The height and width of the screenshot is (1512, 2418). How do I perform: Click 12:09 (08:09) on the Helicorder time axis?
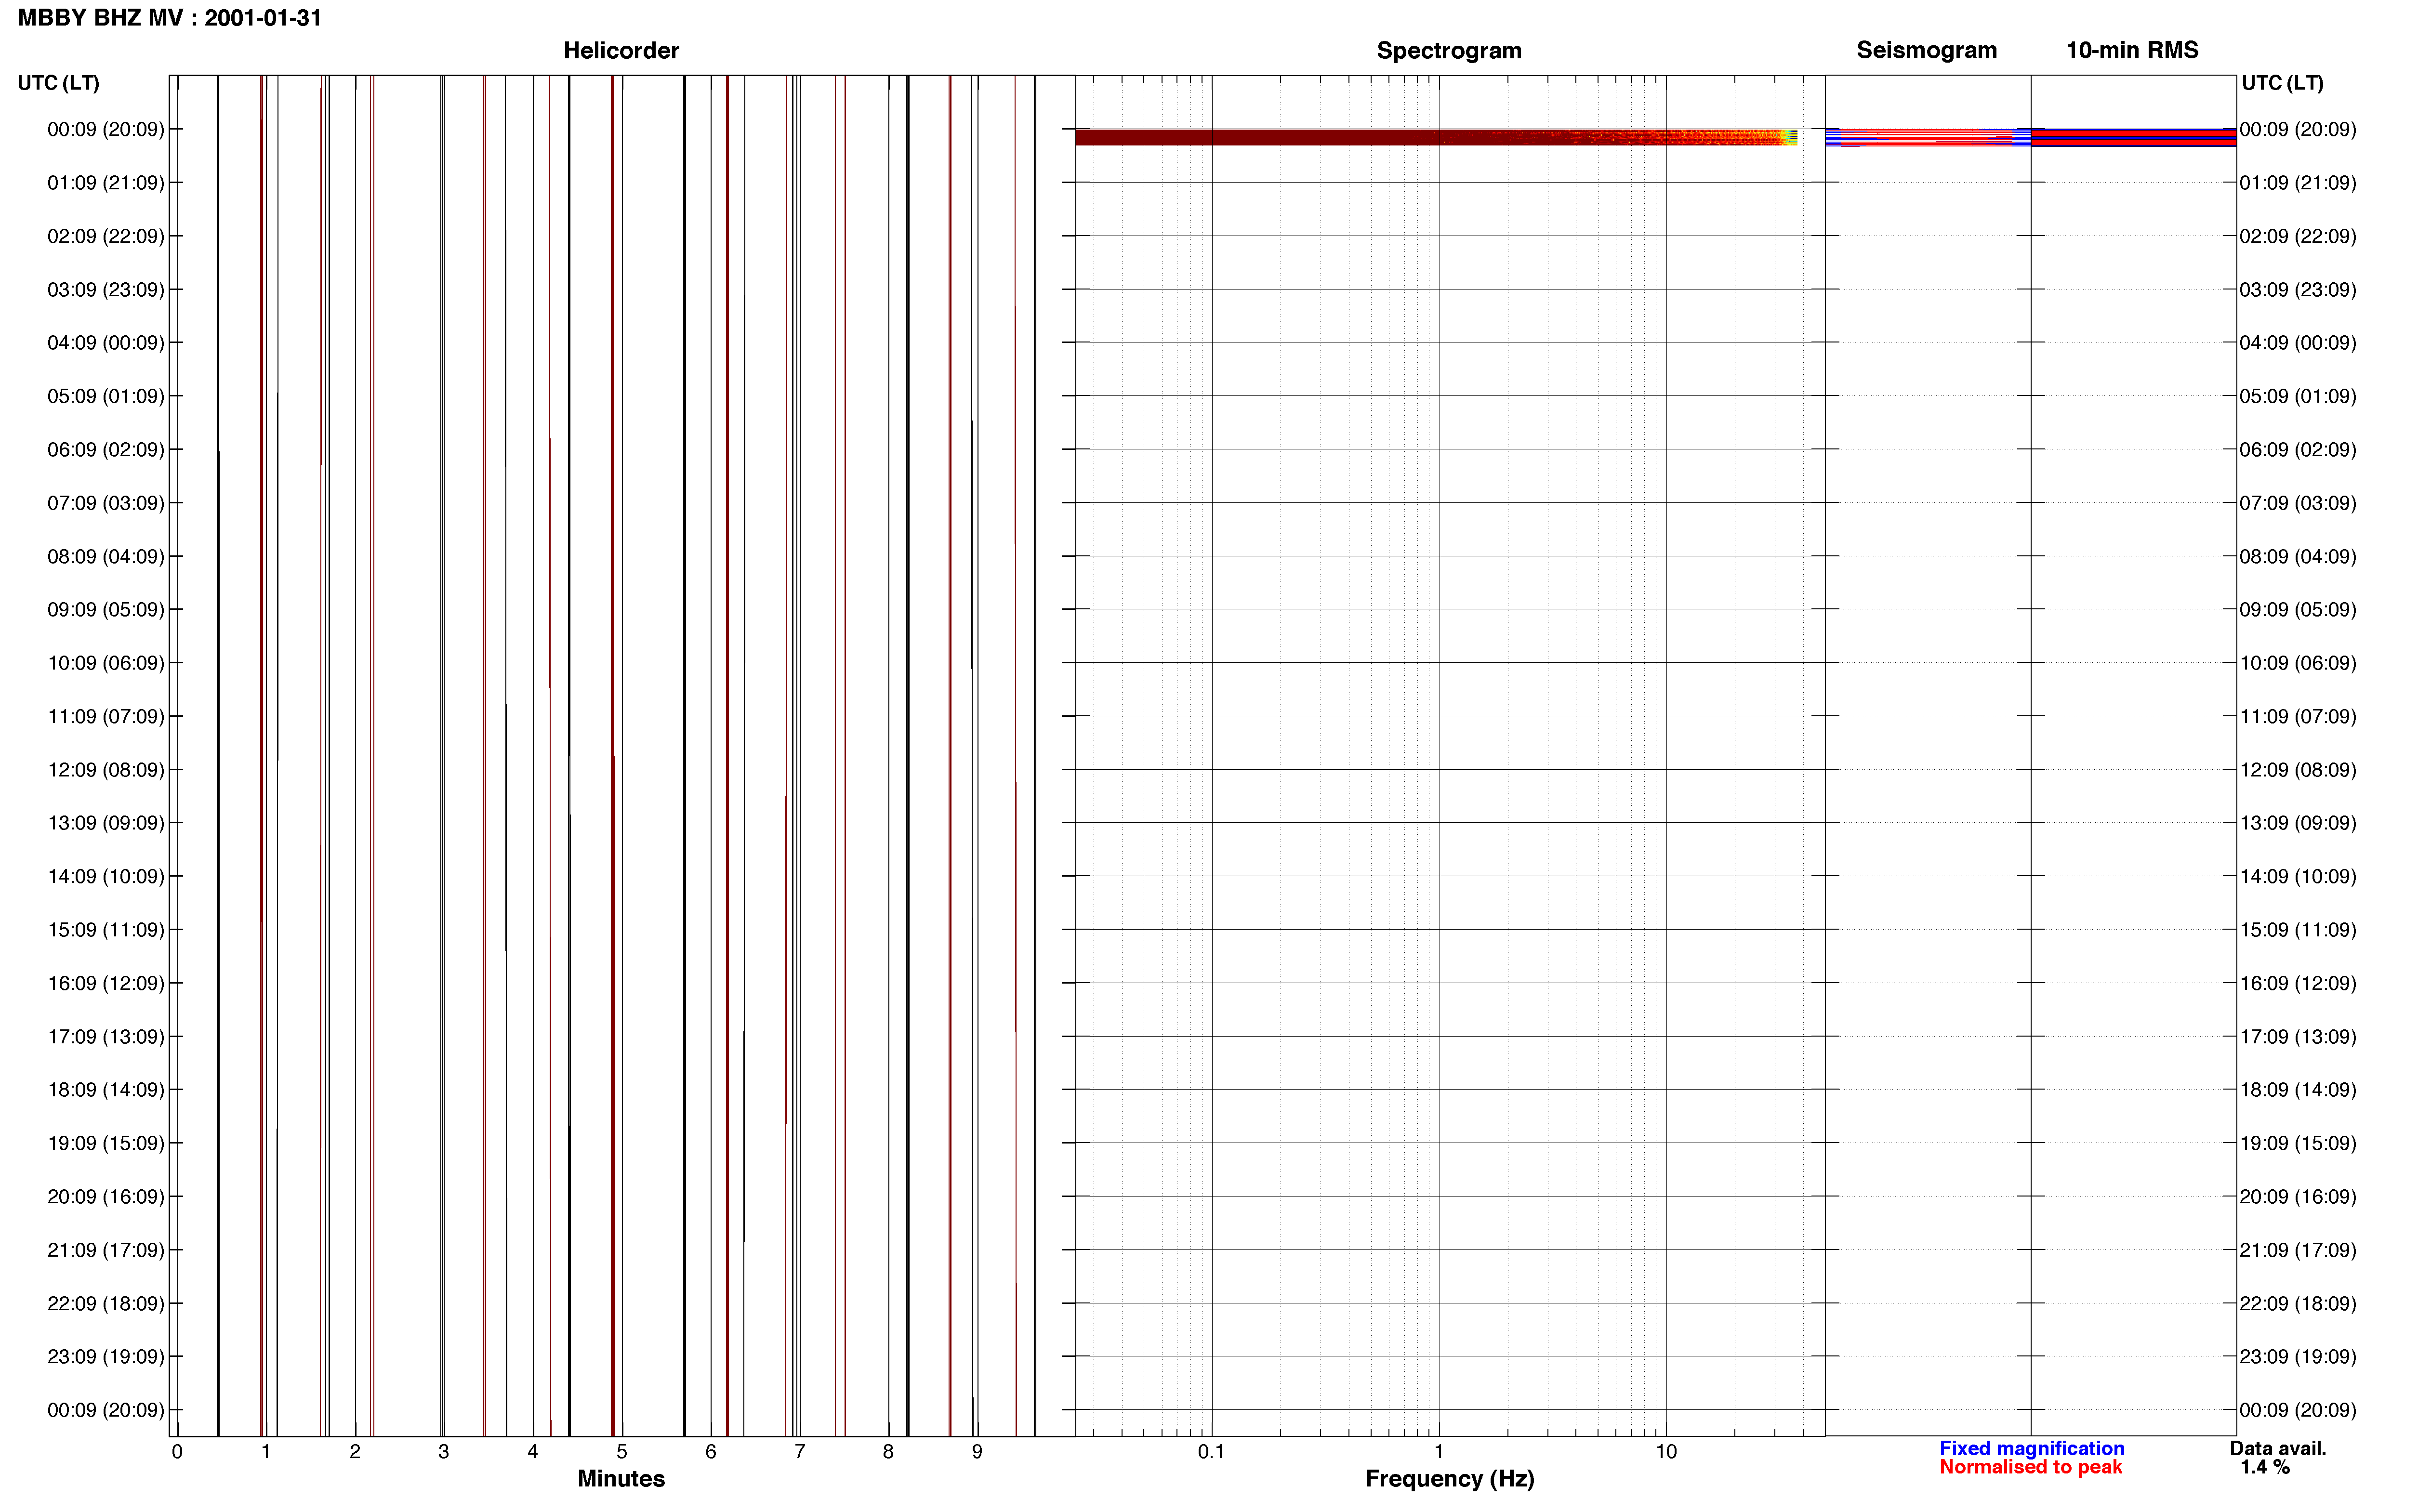tap(106, 770)
